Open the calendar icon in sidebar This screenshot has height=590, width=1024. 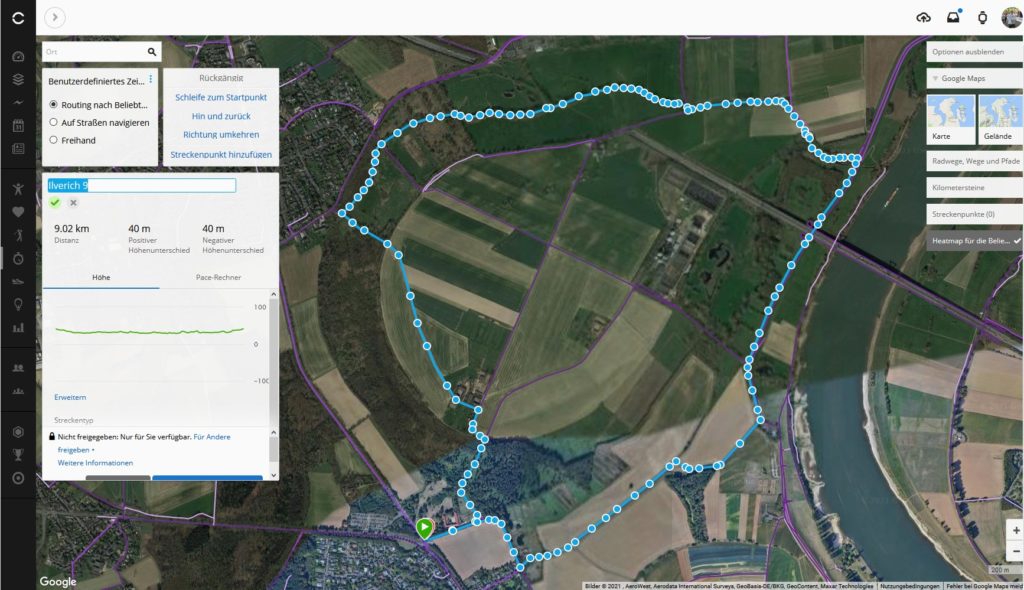(18, 125)
